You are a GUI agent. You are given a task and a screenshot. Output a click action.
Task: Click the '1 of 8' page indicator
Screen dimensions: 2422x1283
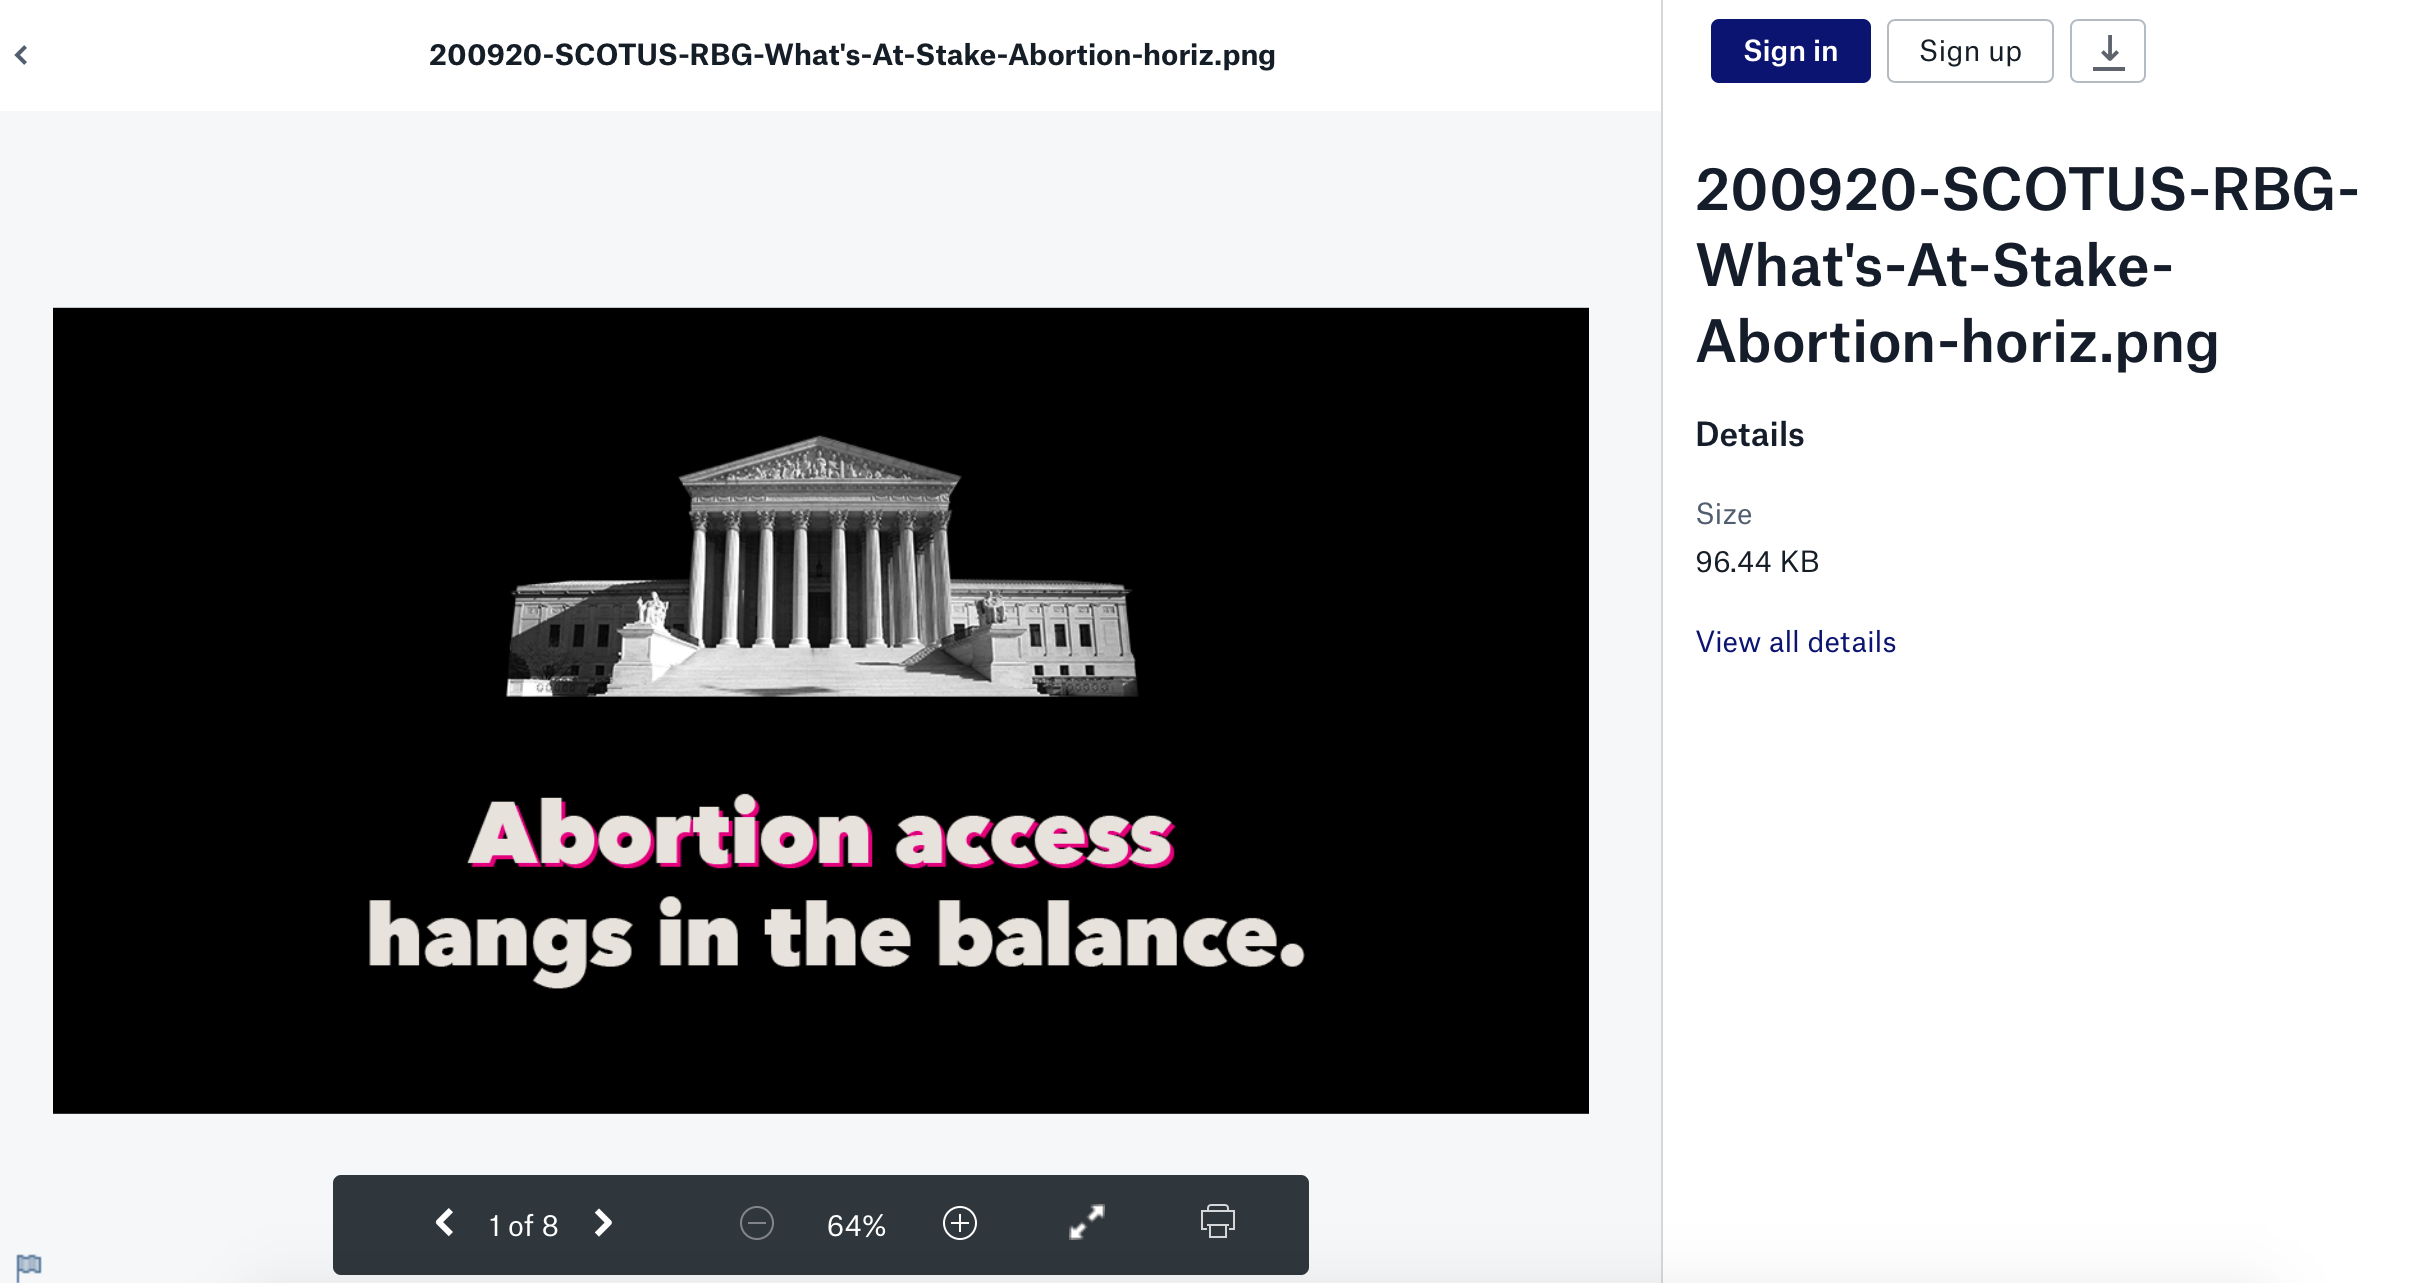[523, 1225]
